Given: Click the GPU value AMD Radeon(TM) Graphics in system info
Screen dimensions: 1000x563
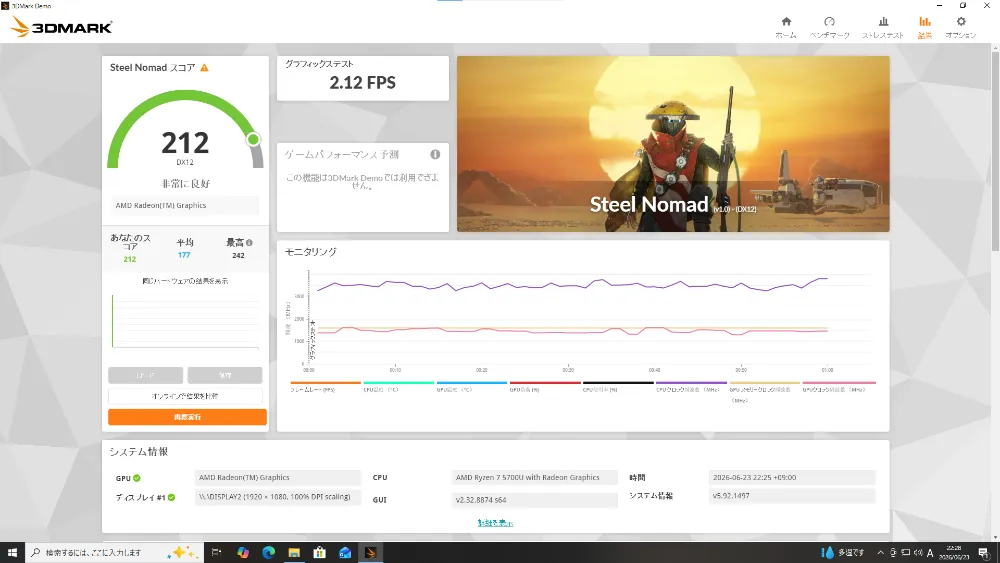Looking at the screenshot, I should (x=277, y=478).
